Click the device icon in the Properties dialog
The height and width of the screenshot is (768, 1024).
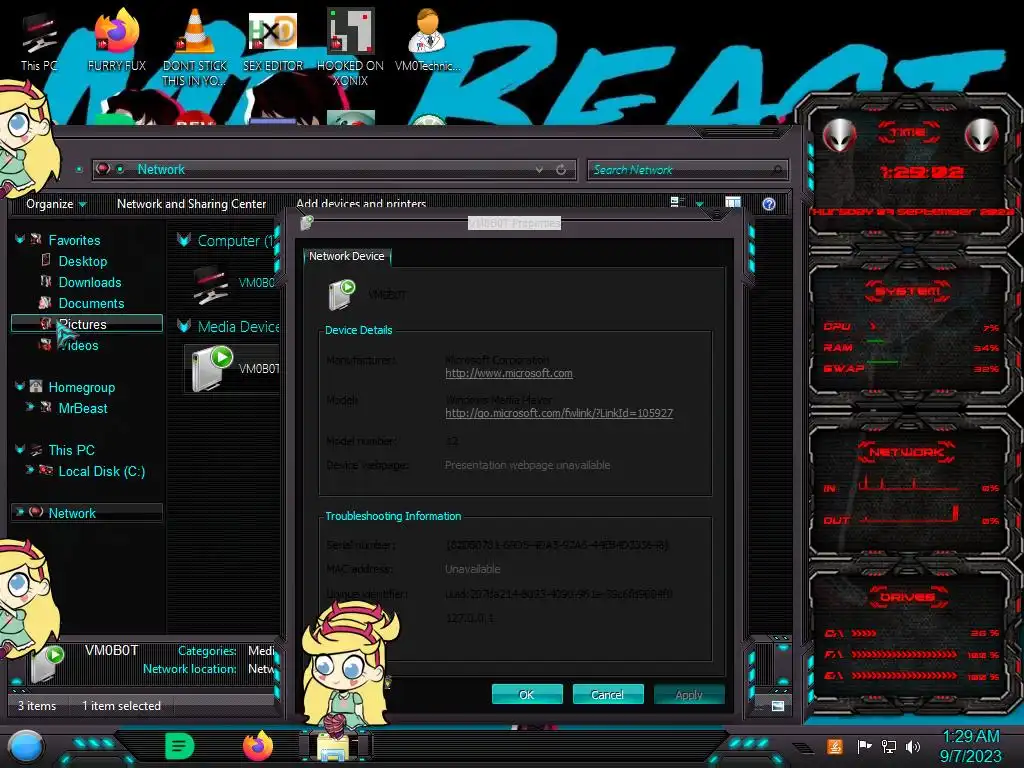(342, 295)
